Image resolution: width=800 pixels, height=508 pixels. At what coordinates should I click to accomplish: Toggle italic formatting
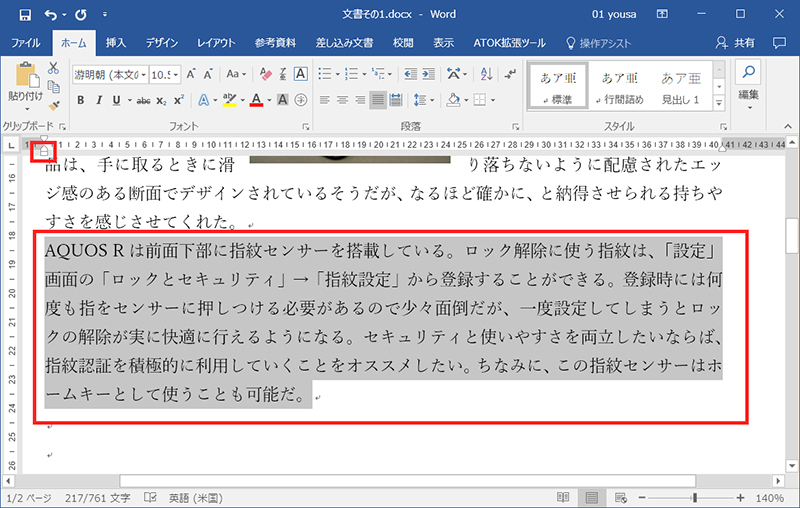pyautogui.click(x=99, y=100)
